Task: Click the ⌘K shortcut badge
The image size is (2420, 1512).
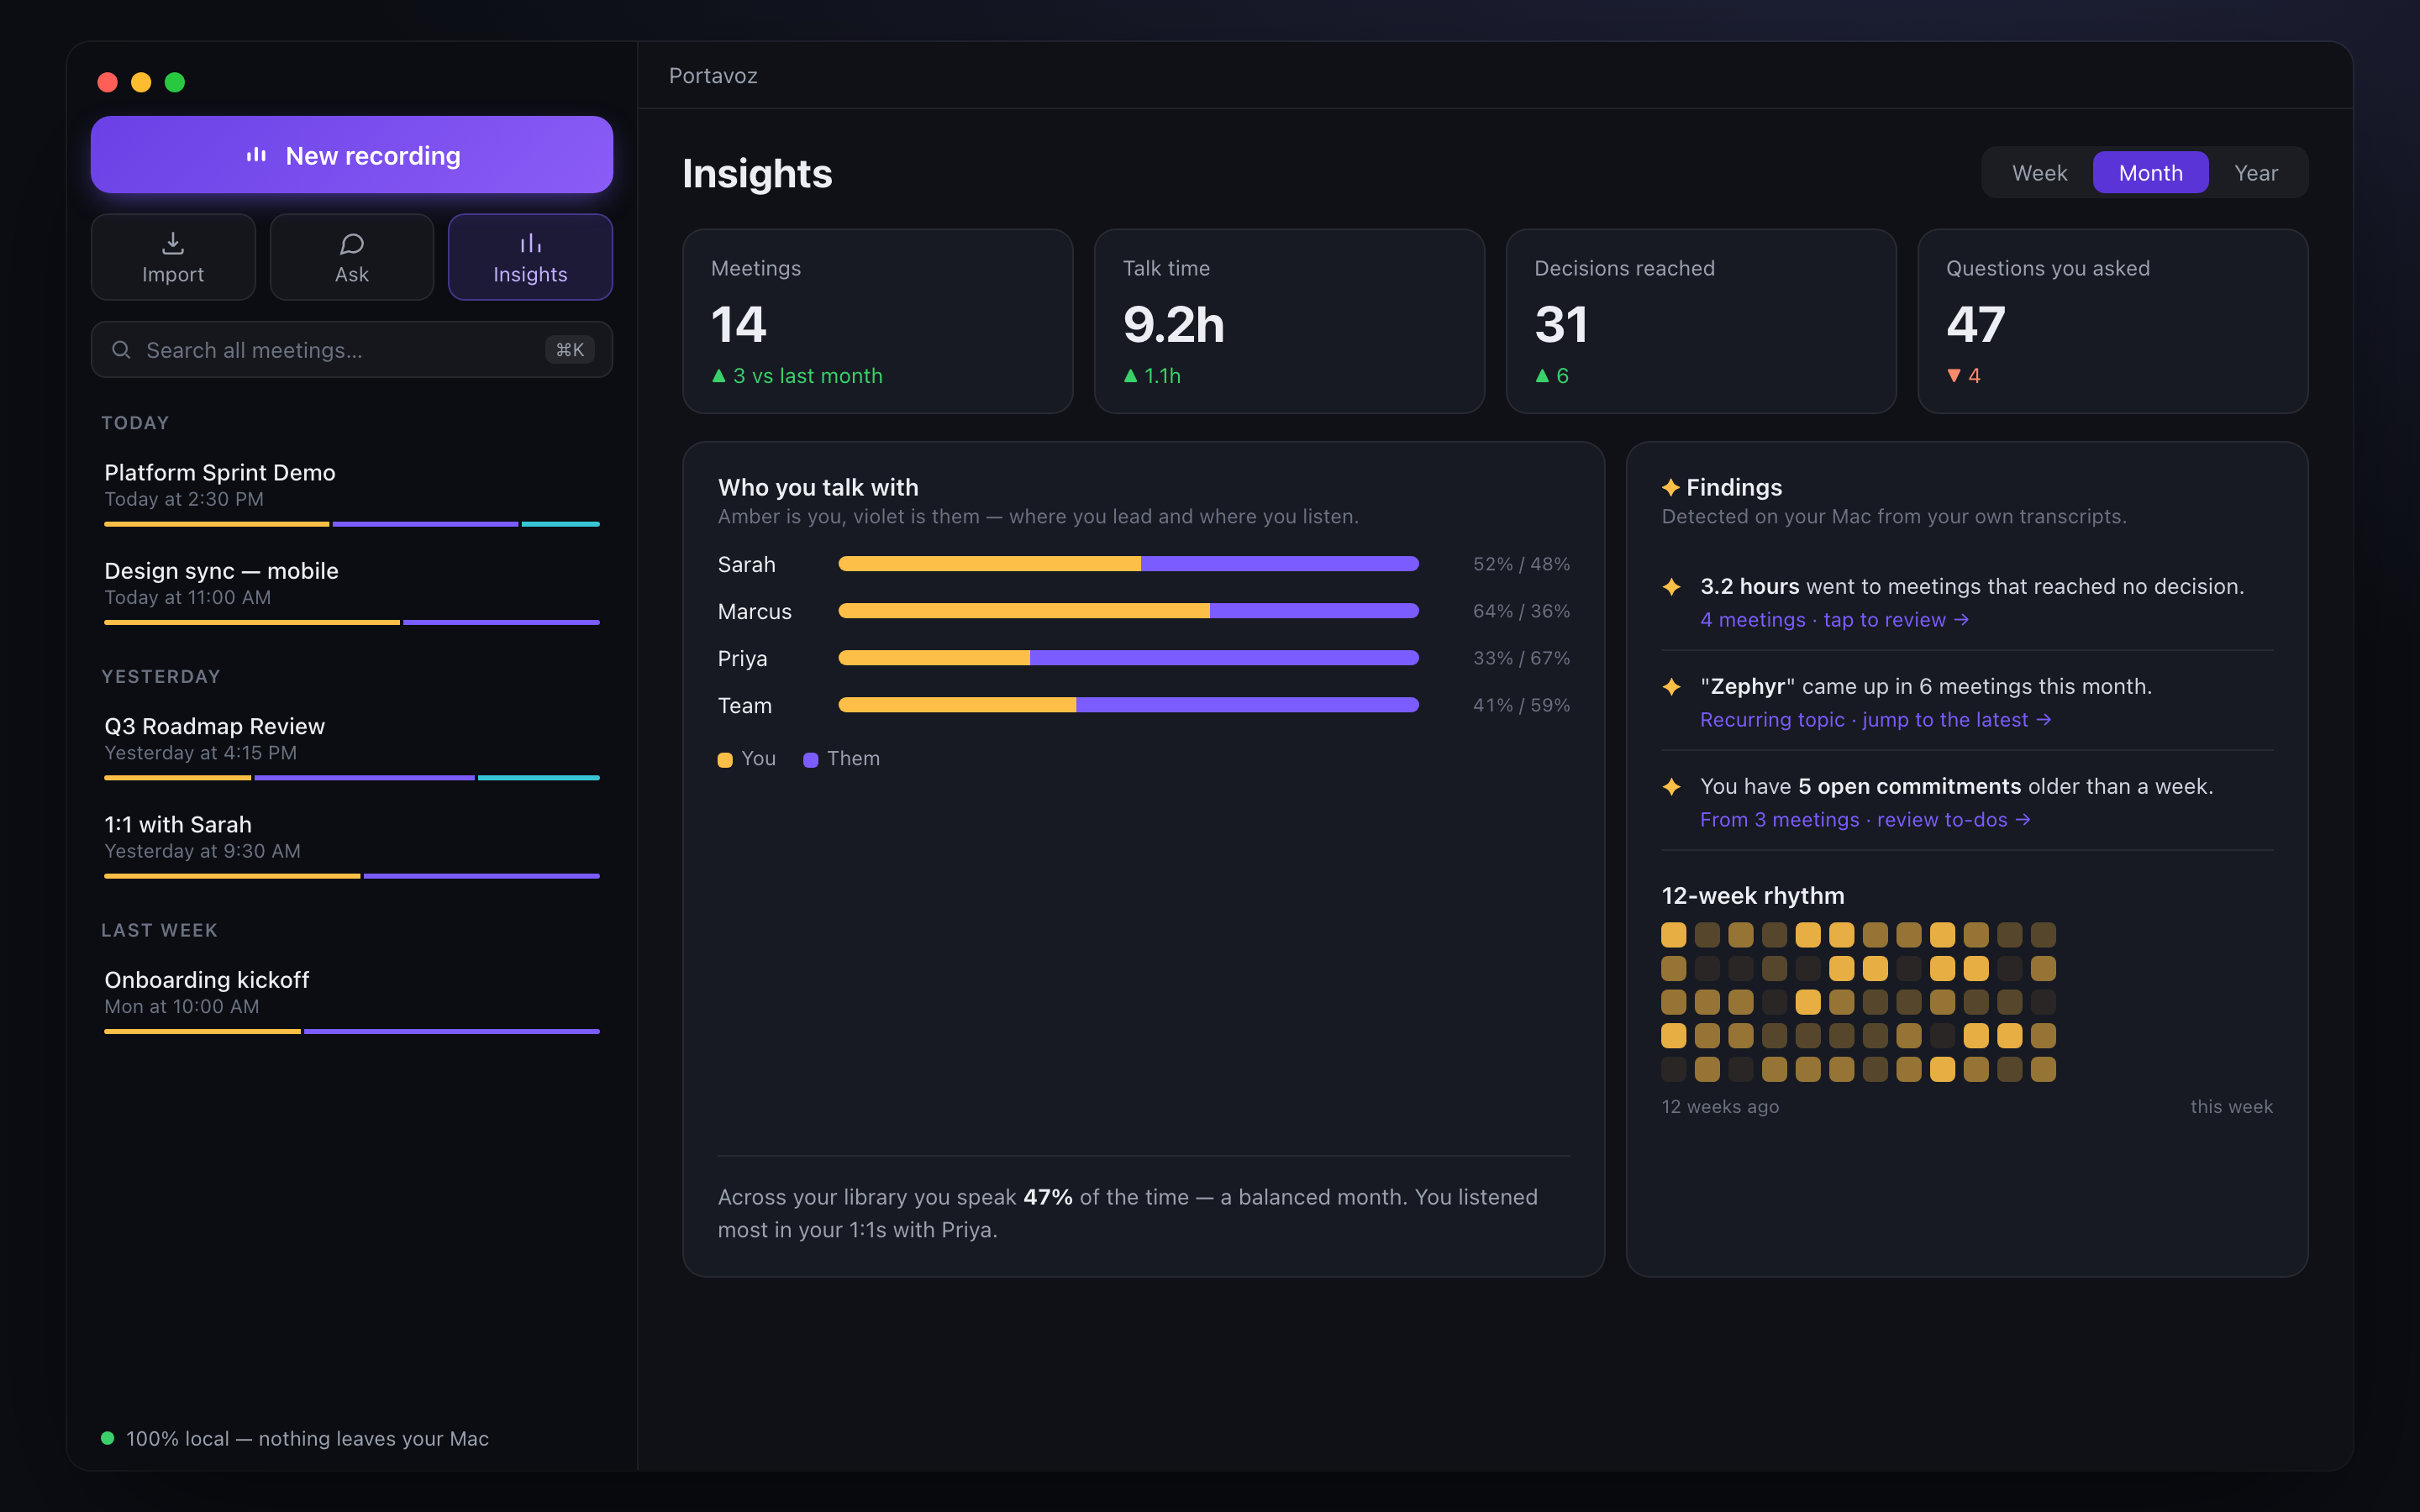Action: coord(570,350)
